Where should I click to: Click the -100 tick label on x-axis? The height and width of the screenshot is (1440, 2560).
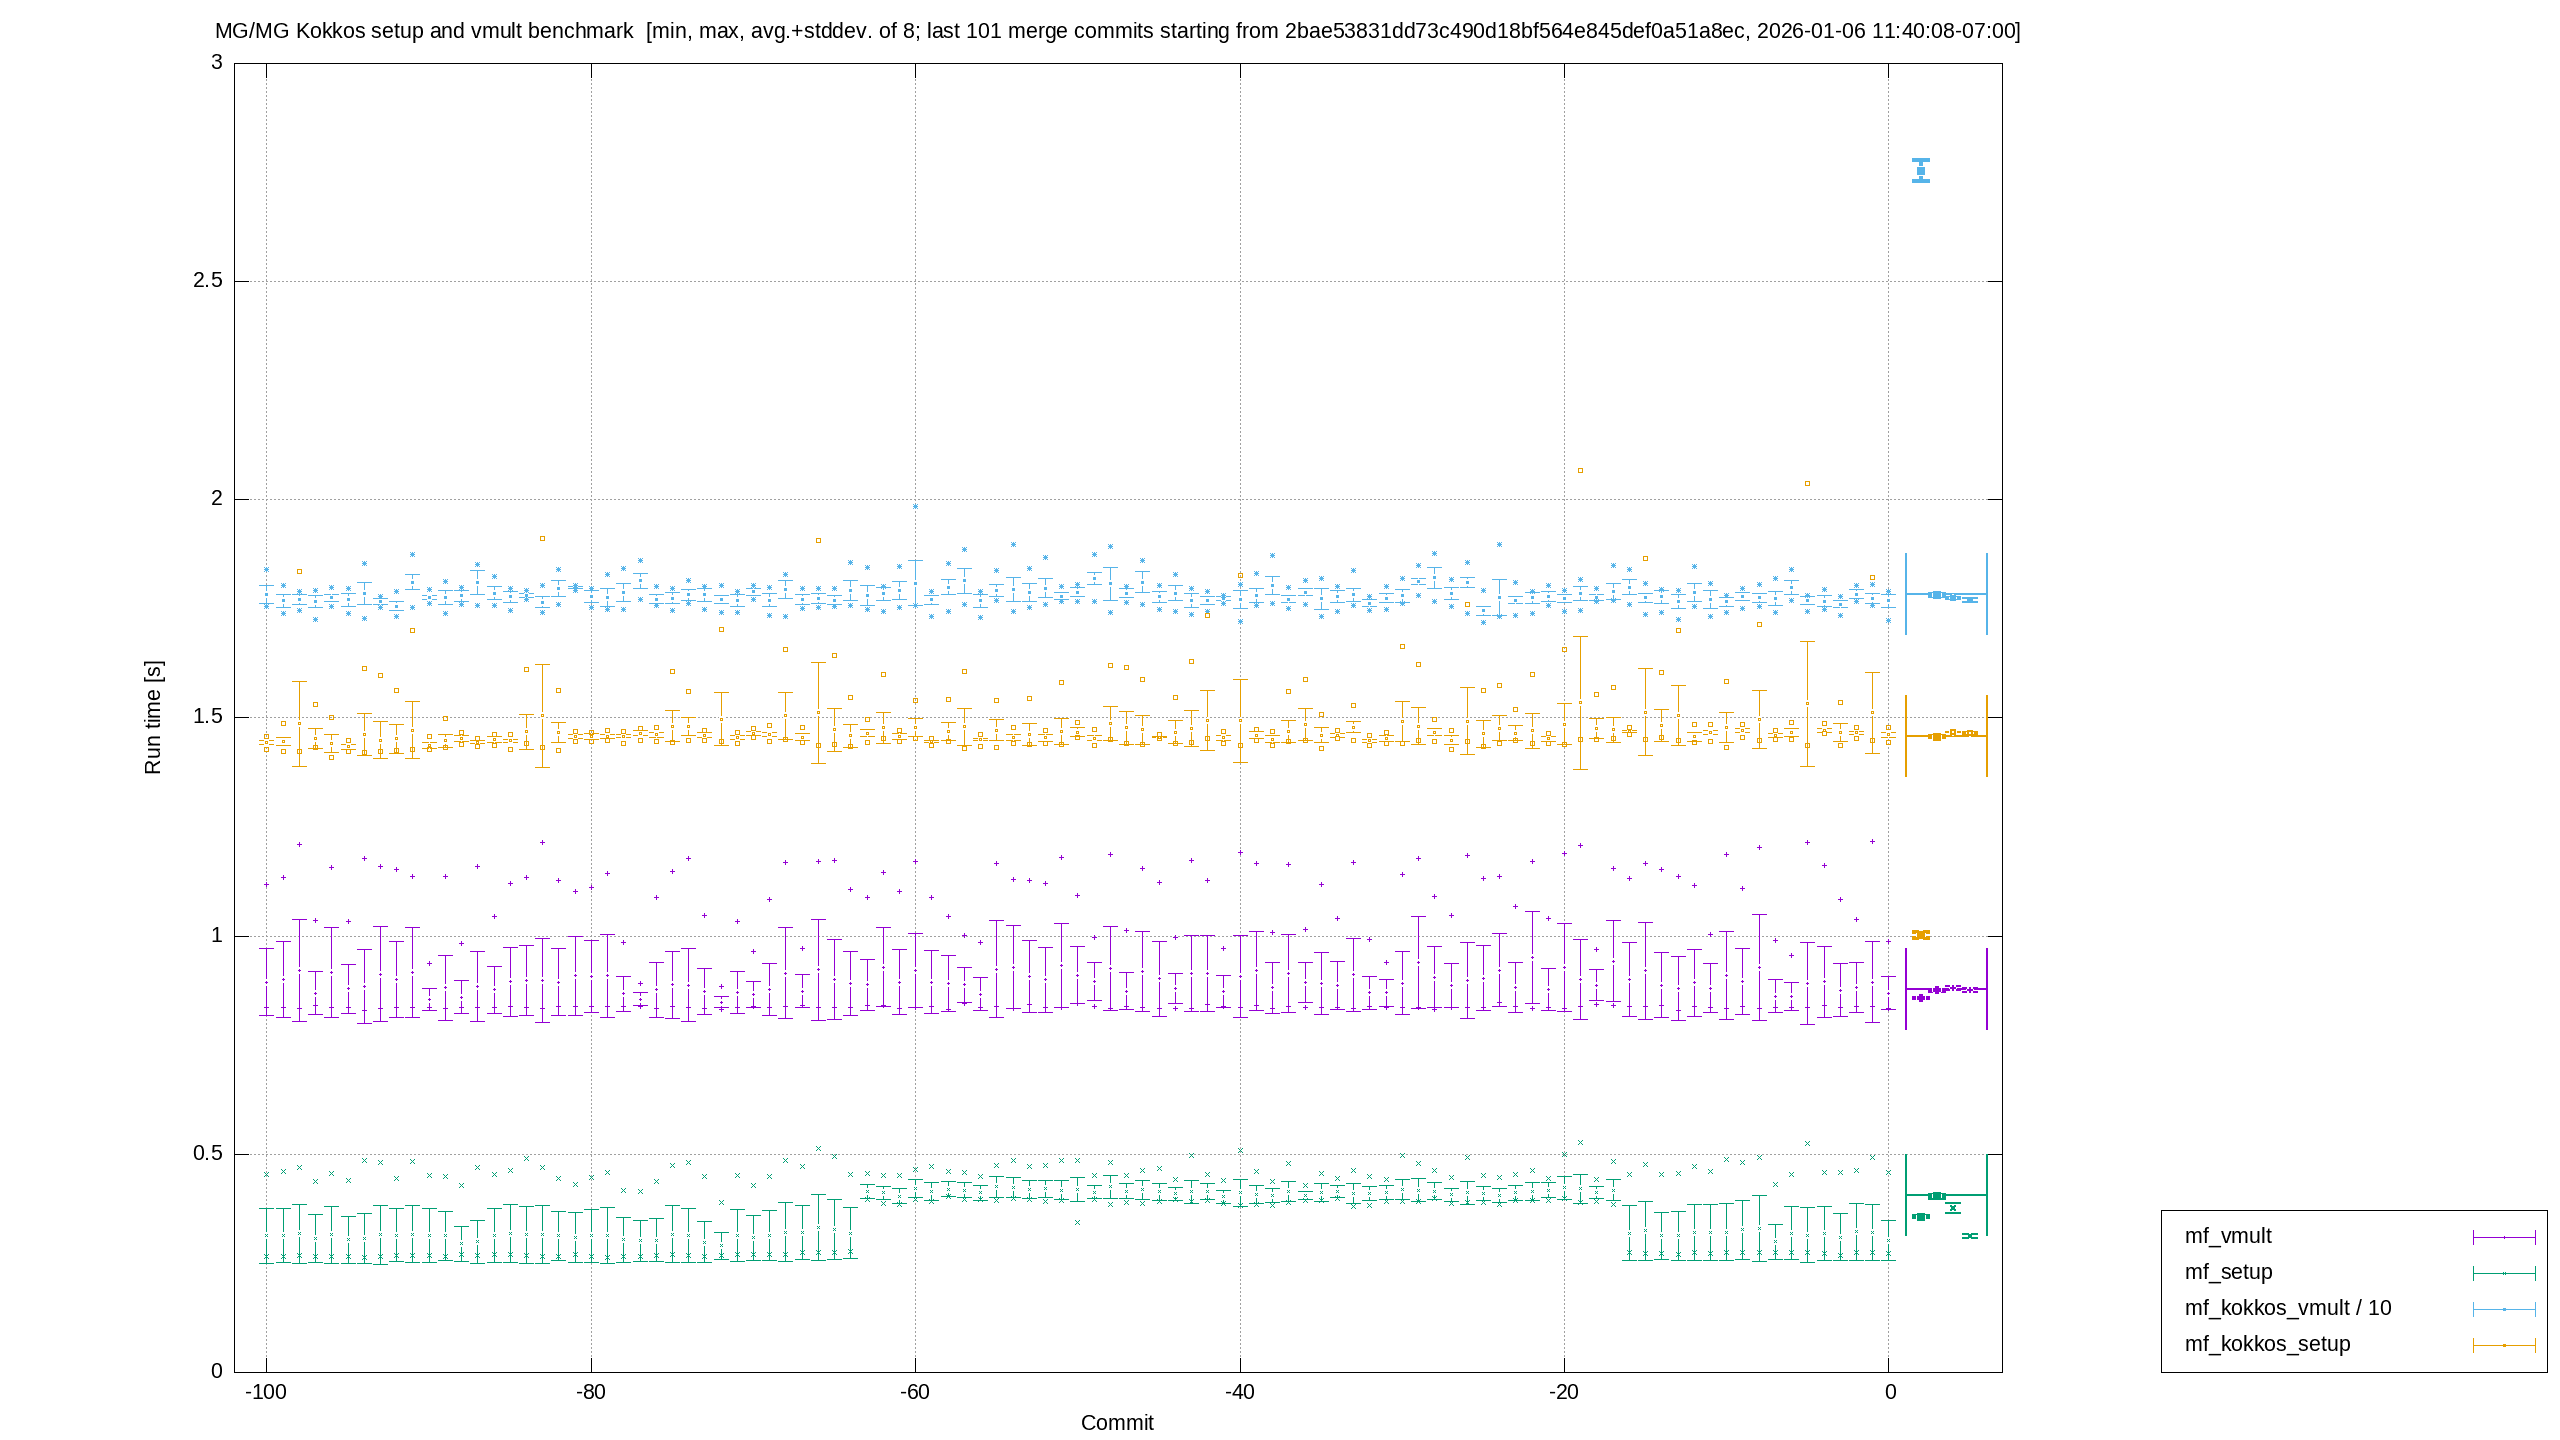[x=266, y=1392]
